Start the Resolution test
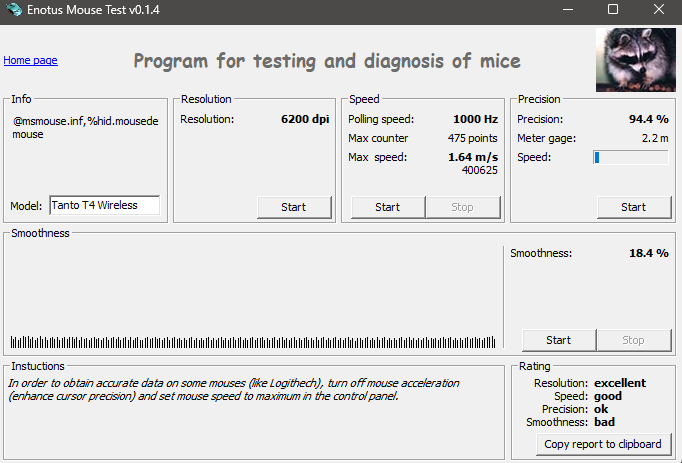682x463 pixels. pos(294,207)
